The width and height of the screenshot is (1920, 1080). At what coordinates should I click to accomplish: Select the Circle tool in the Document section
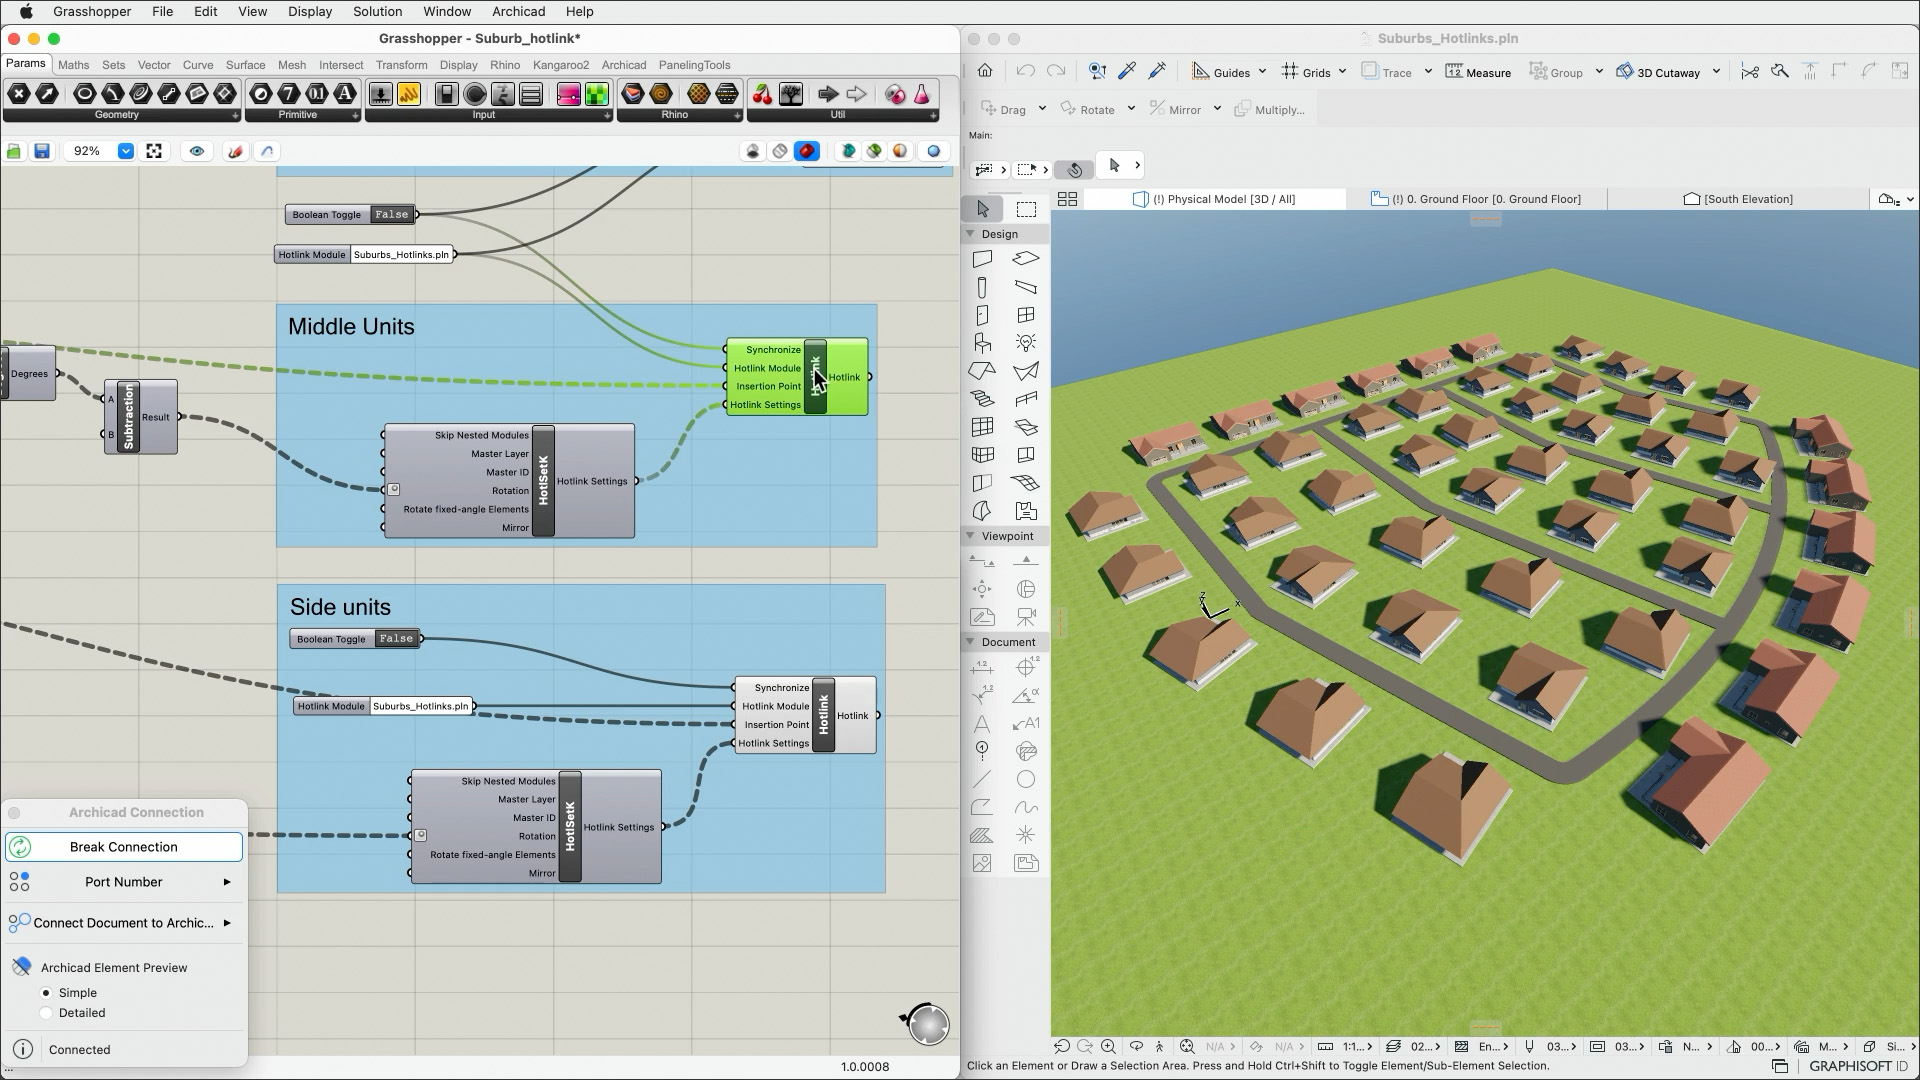1026,779
